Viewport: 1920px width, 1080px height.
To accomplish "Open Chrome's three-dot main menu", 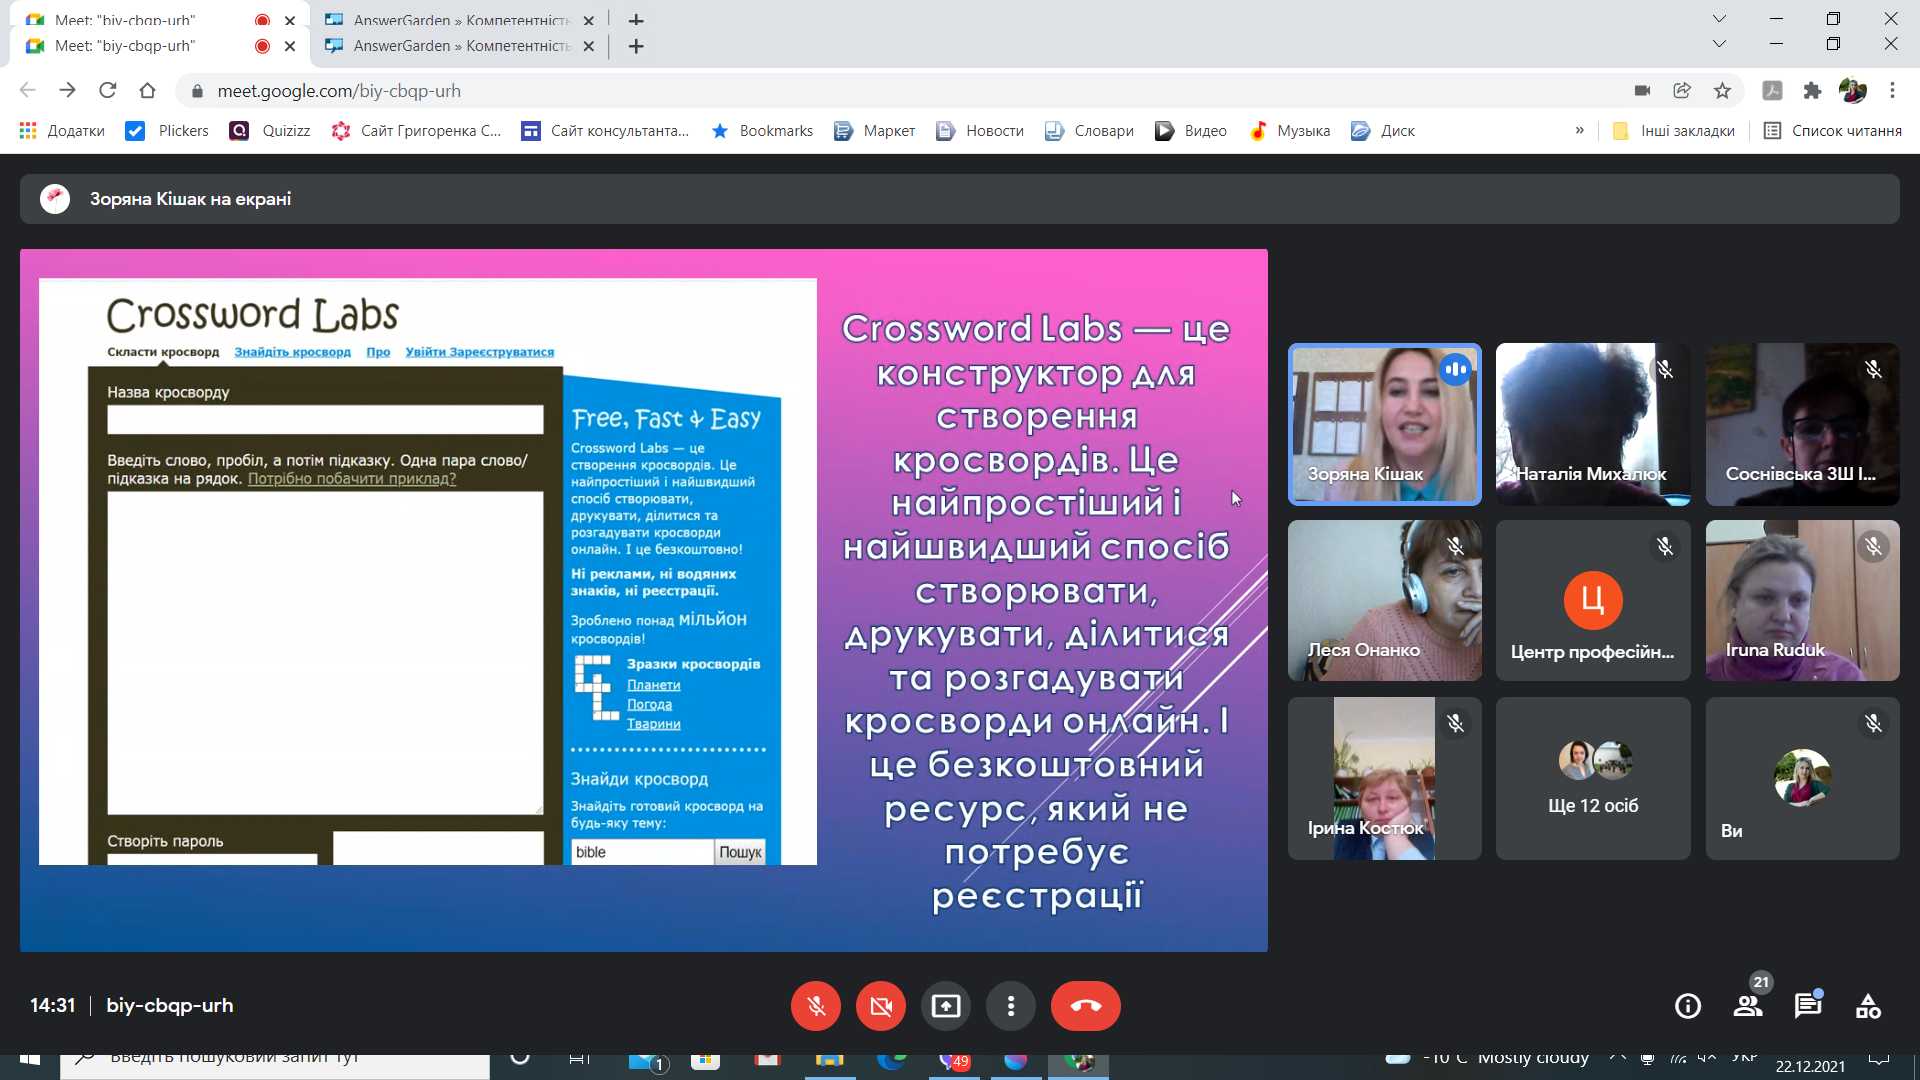I will click(1892, 91).
